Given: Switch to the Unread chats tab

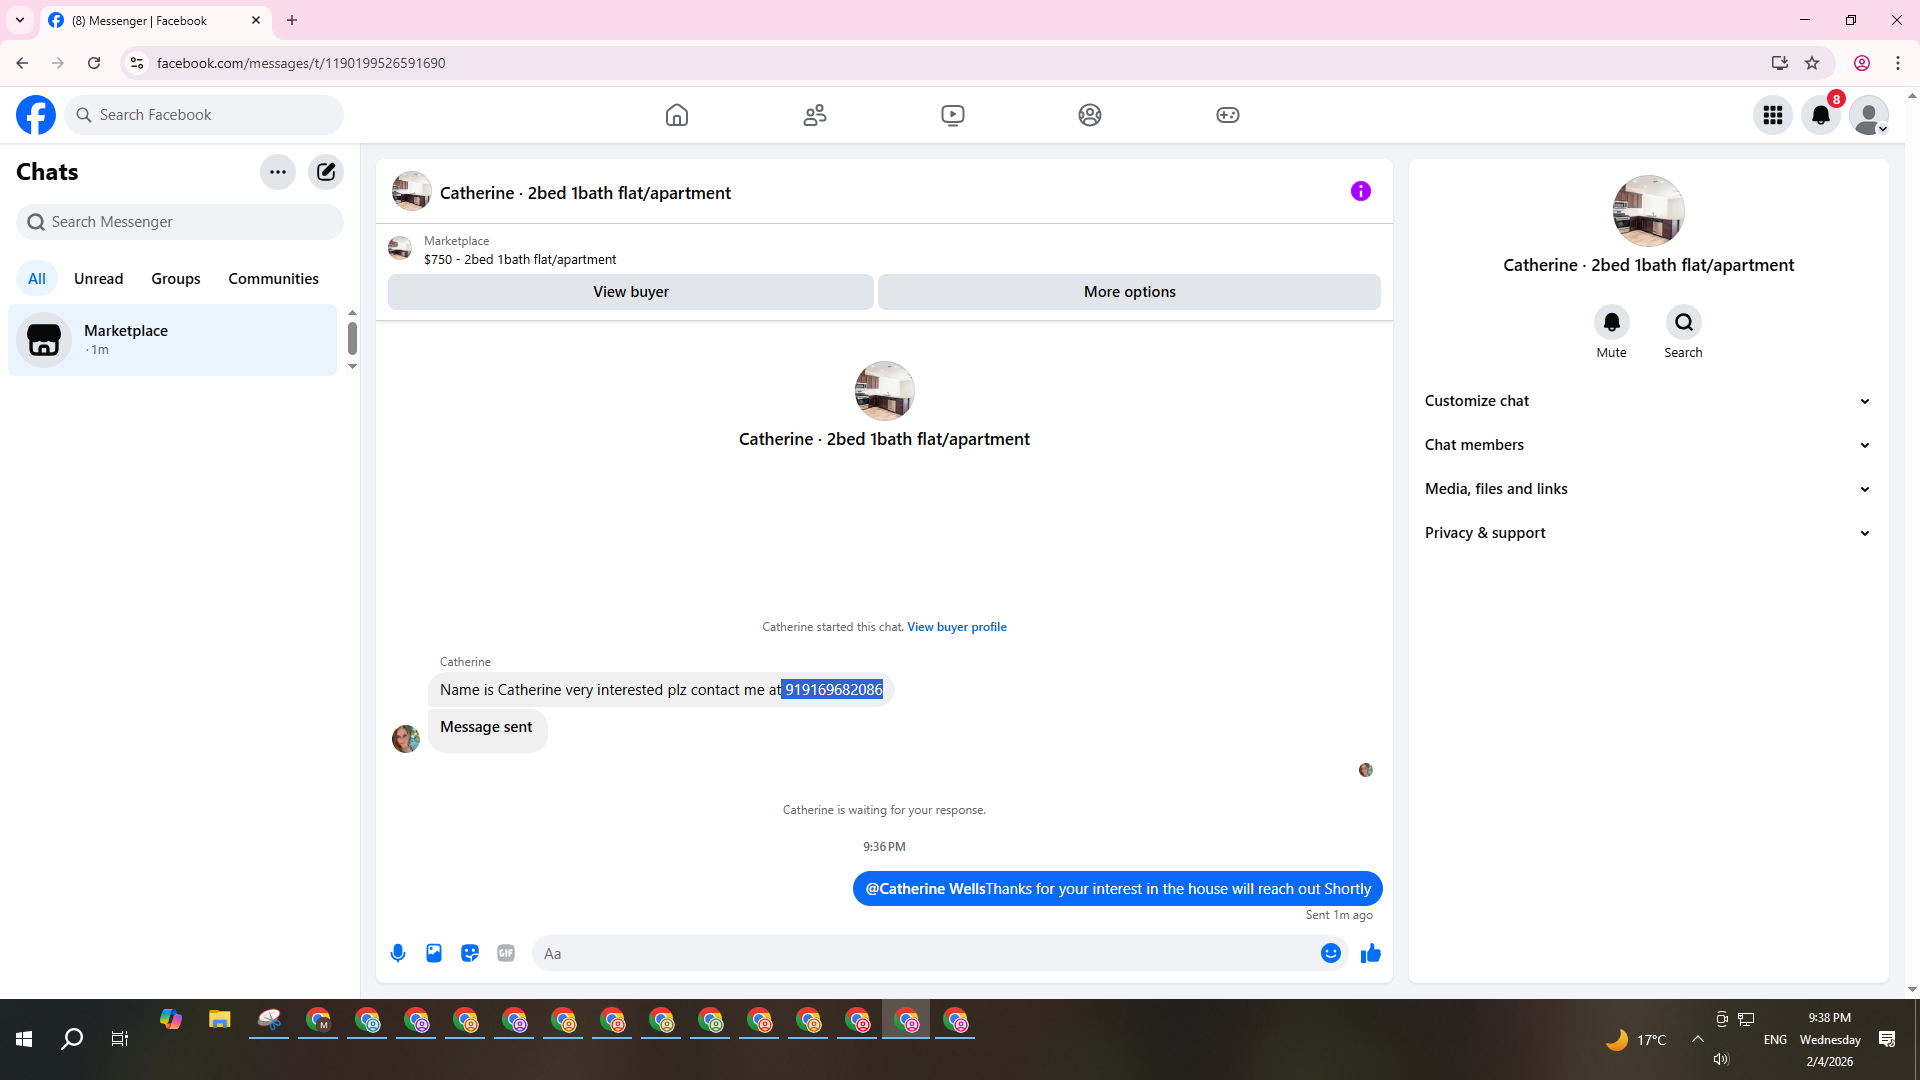Looking at the screenshot, I should coord(98,279).
